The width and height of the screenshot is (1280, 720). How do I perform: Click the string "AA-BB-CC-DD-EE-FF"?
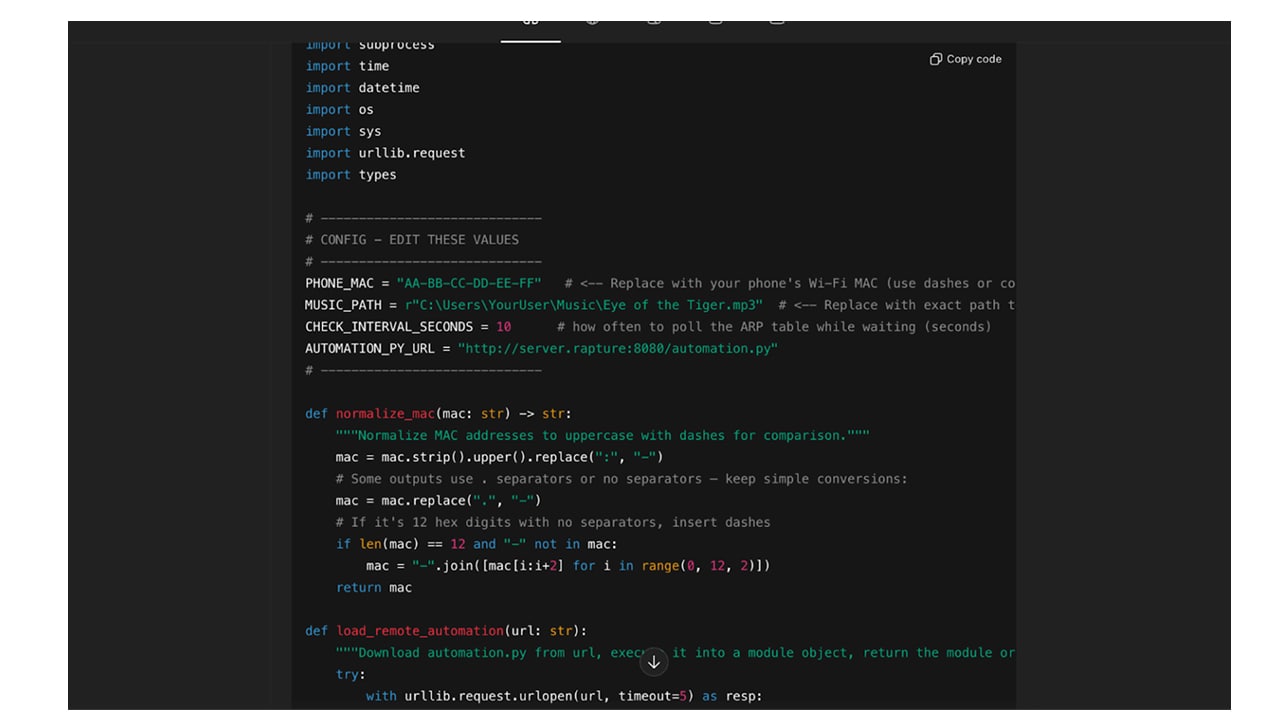tap(469, 283)
